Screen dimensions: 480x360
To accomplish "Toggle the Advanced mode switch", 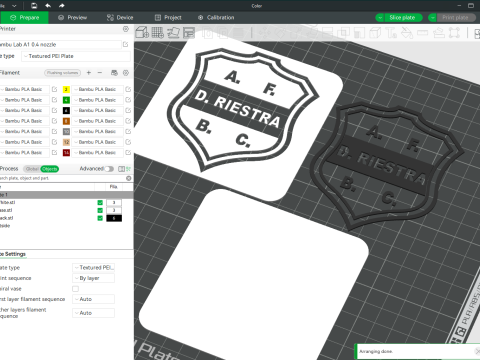I will pos(109,169).
